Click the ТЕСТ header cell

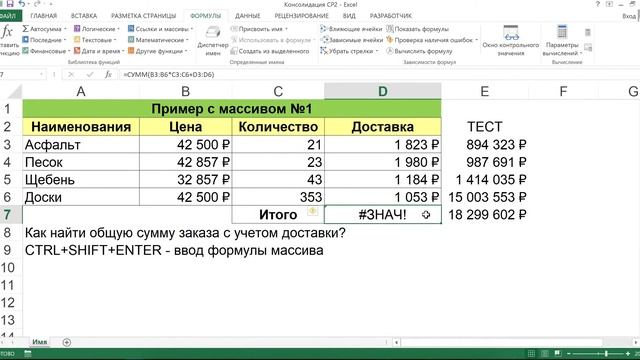(x=484, y=127)
